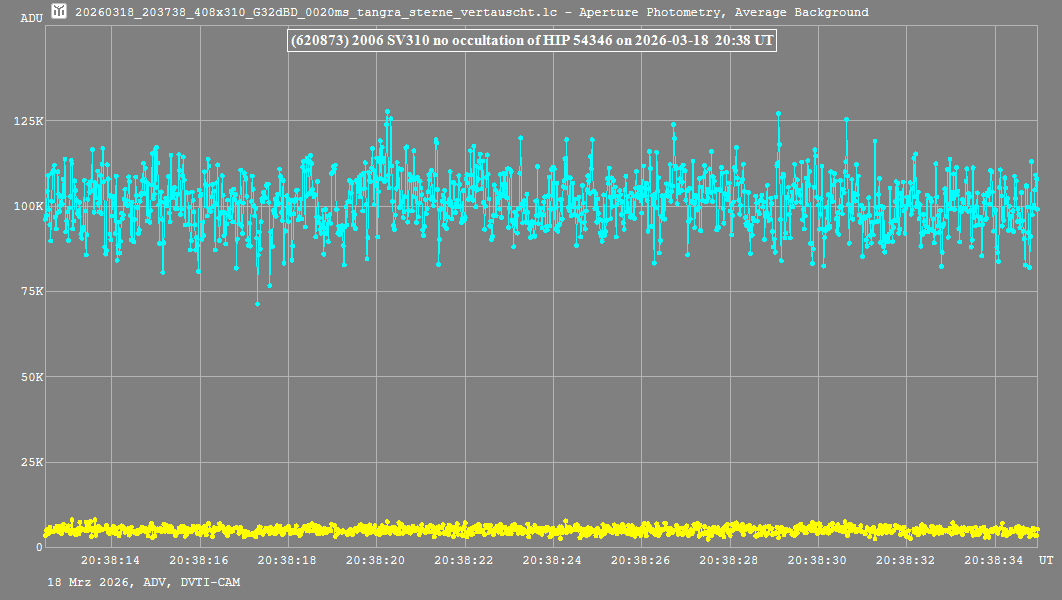Select the 20:38:14 time tick label
This screenshot has height=600, width=1062.
(110, 561)
